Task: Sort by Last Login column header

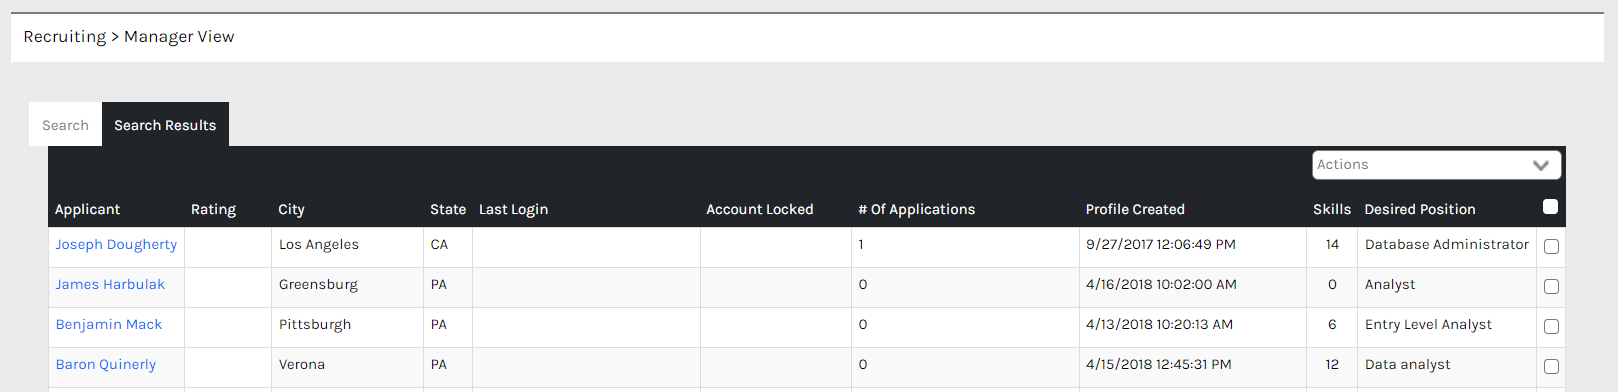Action: click(513, 209)
